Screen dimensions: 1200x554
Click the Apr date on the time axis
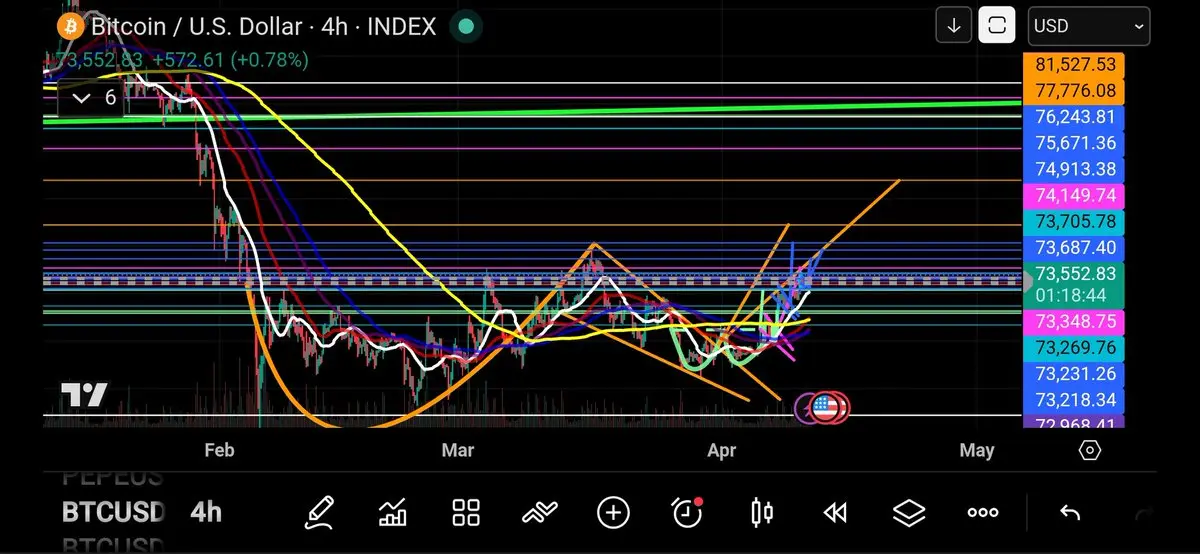pos(722,450)
